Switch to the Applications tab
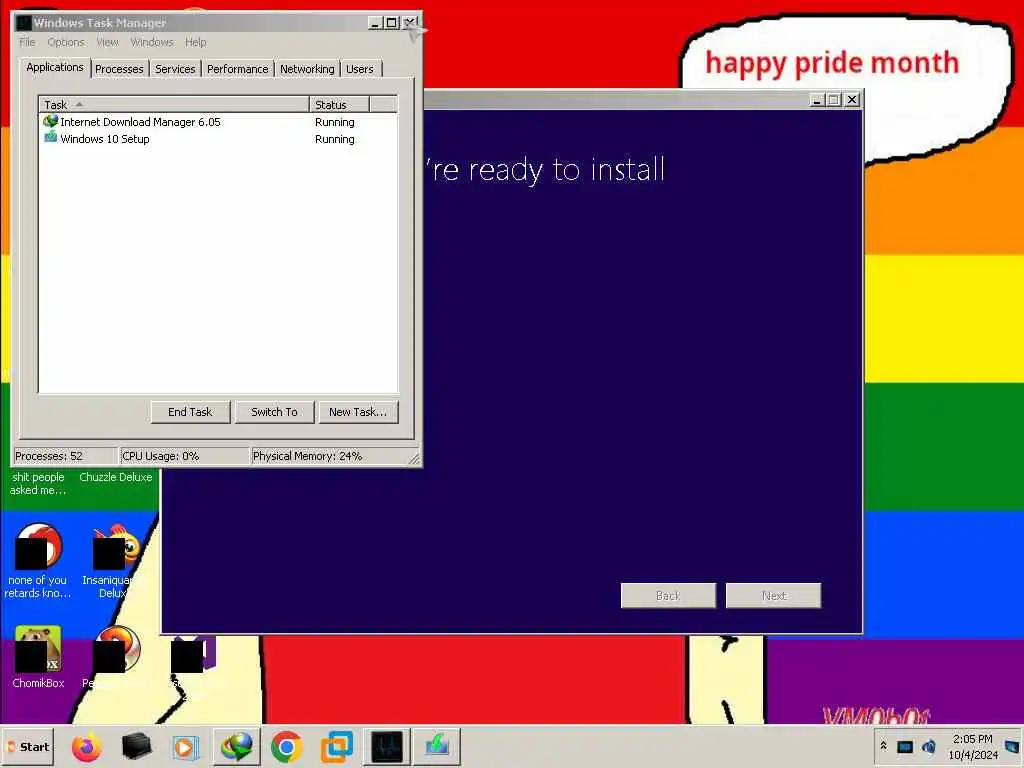The height and width of the screenshot is (768, 1024). 55,67
